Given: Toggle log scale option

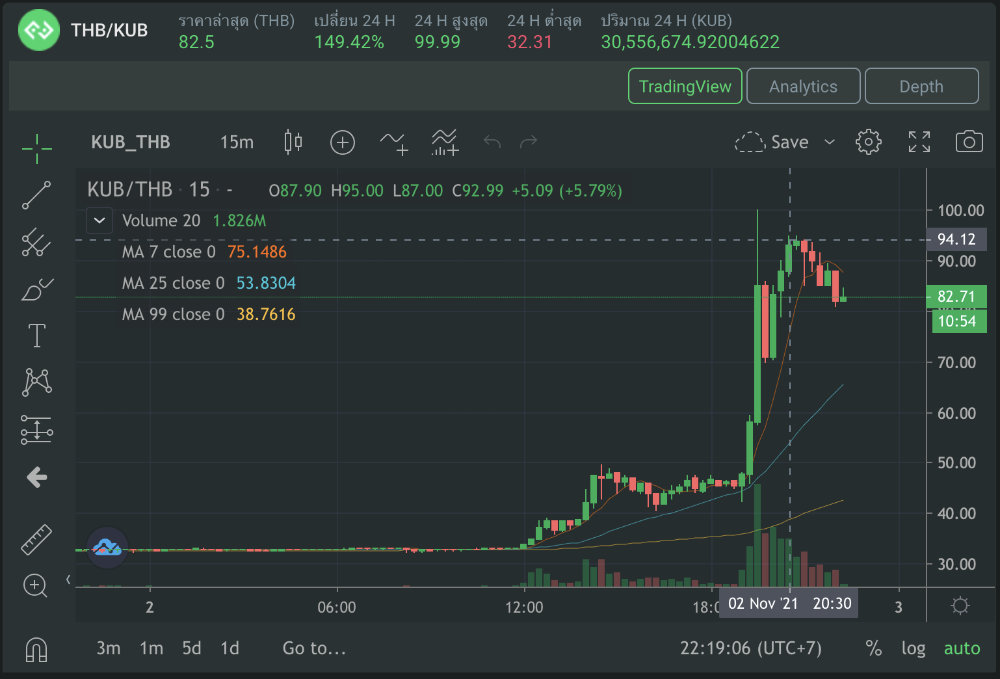Looking at the screenshot, I should (x=913, y=648).
